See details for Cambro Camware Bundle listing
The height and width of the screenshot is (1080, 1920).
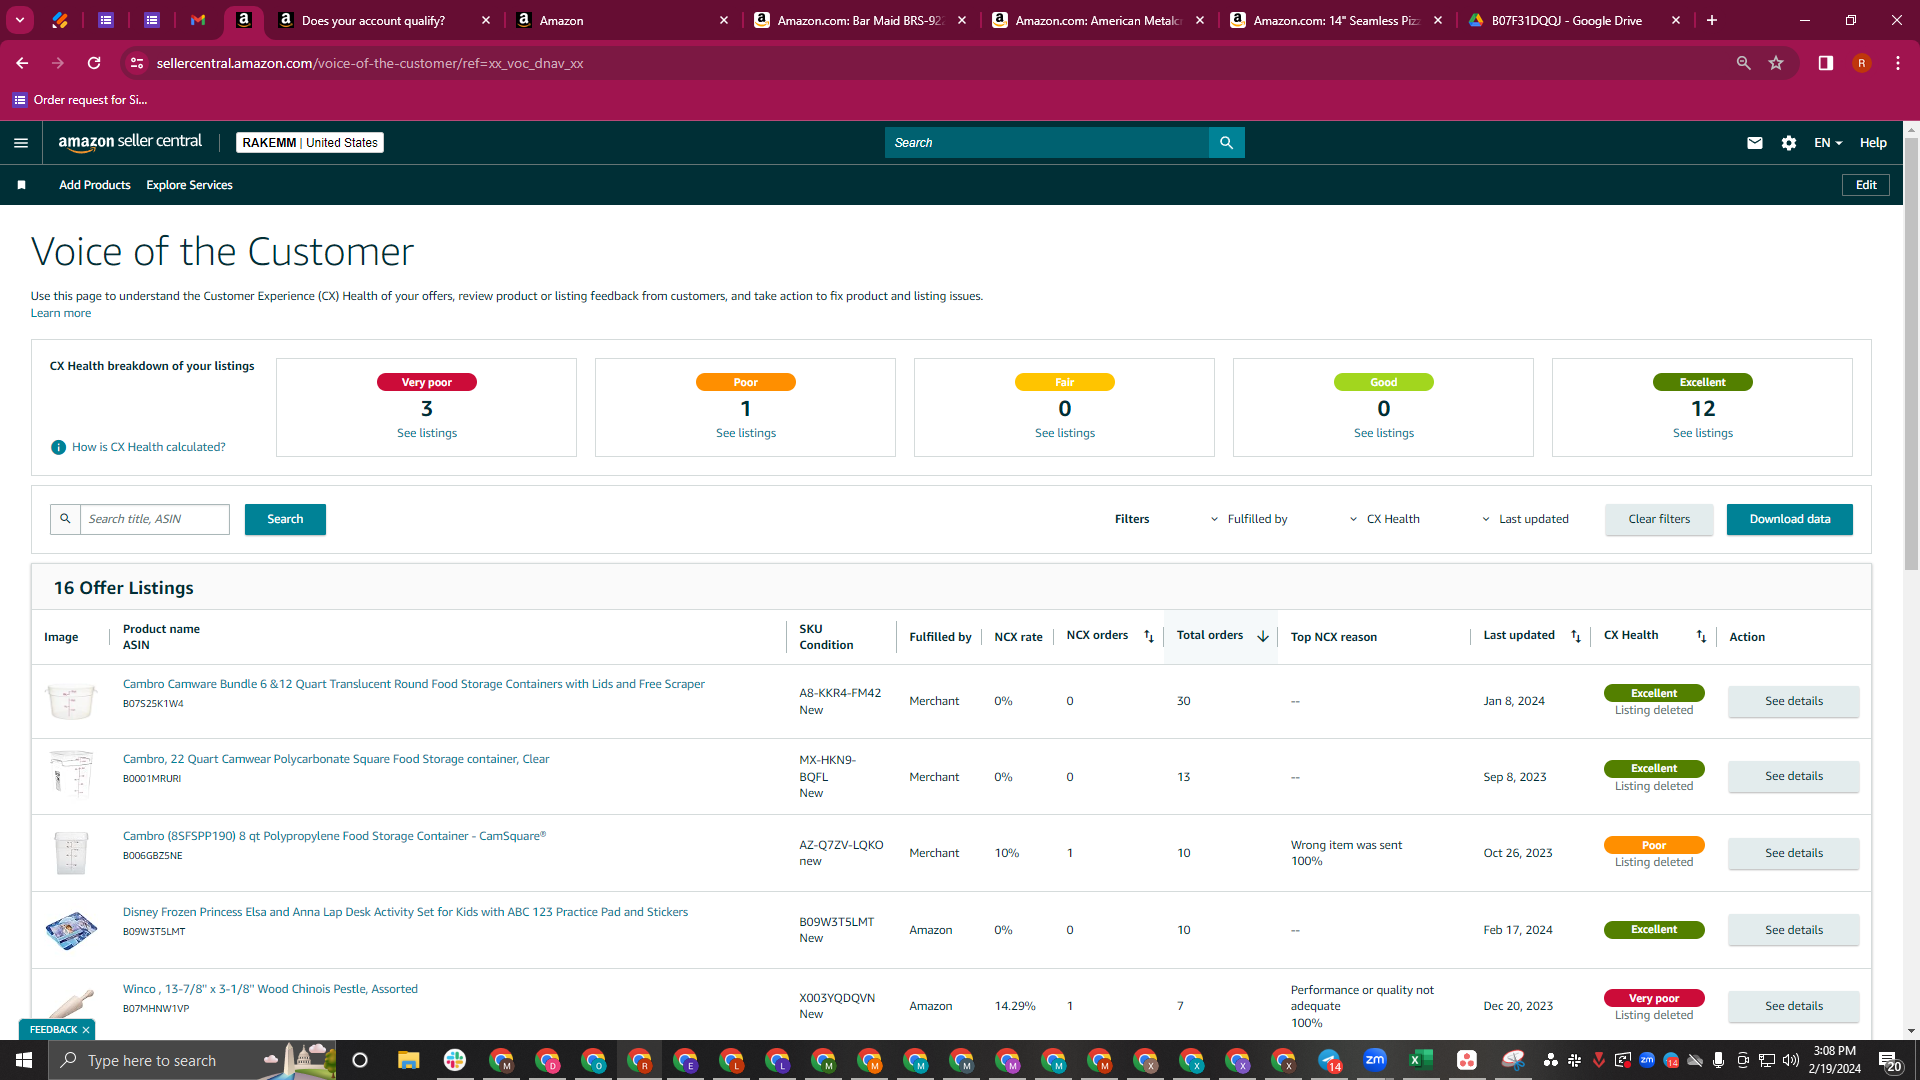tap(1794, 701)
